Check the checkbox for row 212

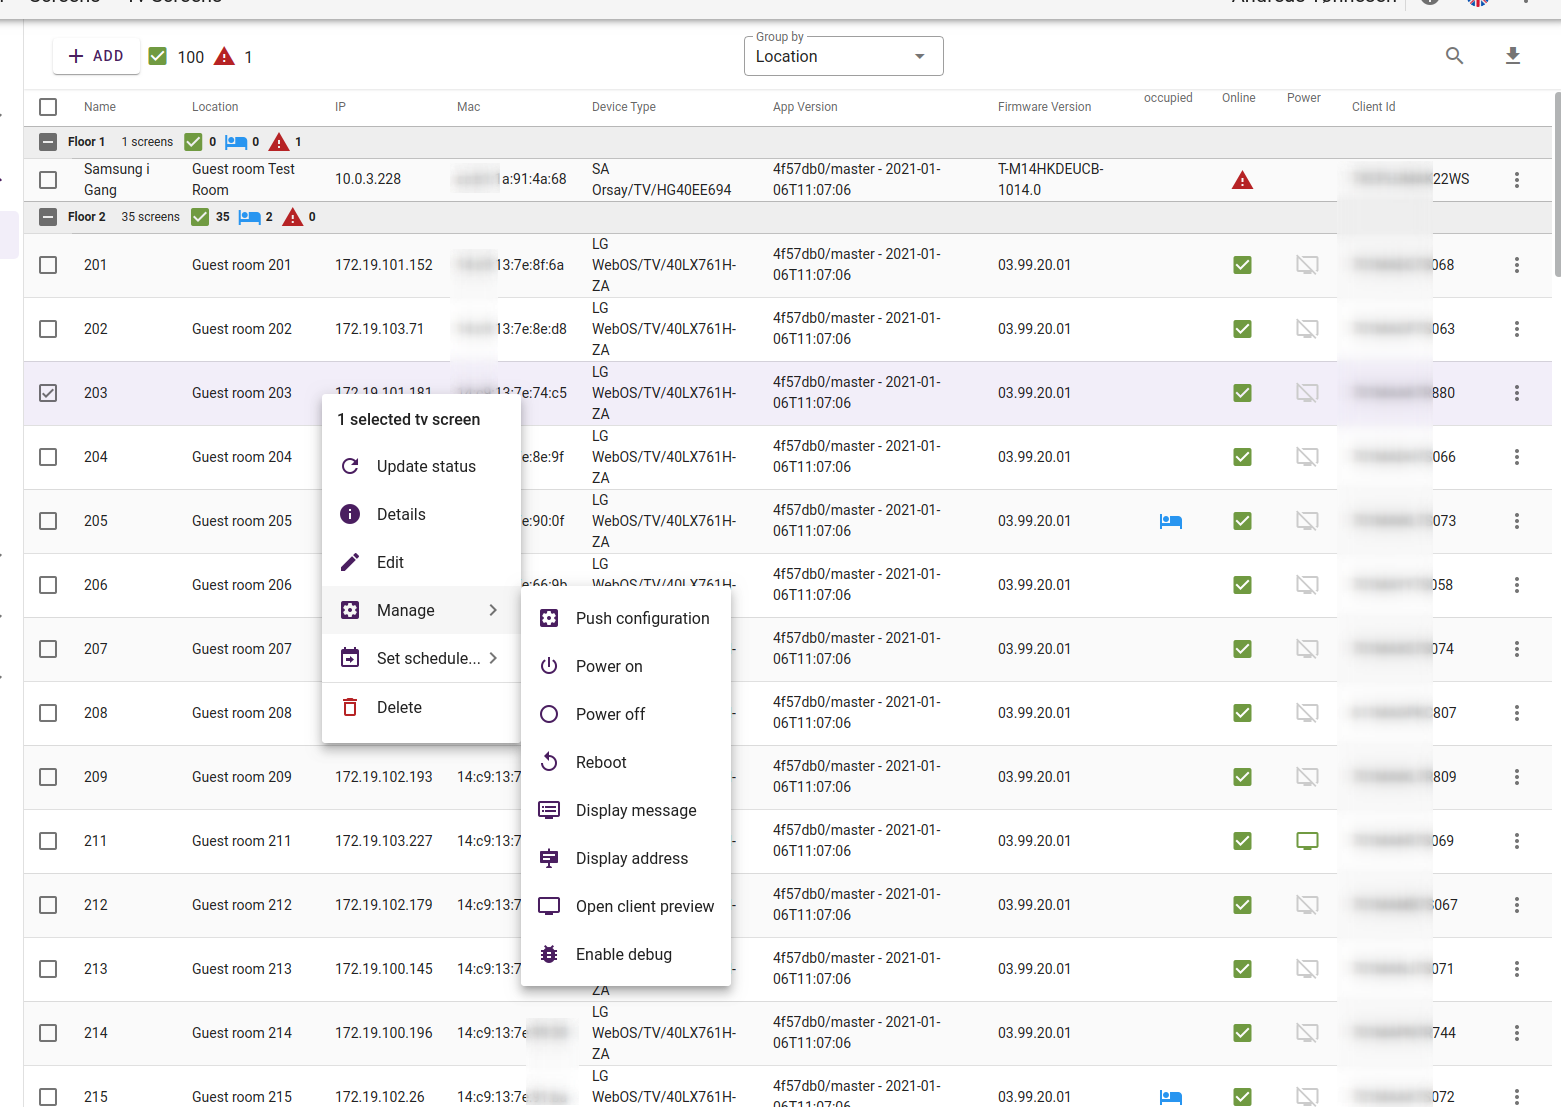tap(48, 905)
